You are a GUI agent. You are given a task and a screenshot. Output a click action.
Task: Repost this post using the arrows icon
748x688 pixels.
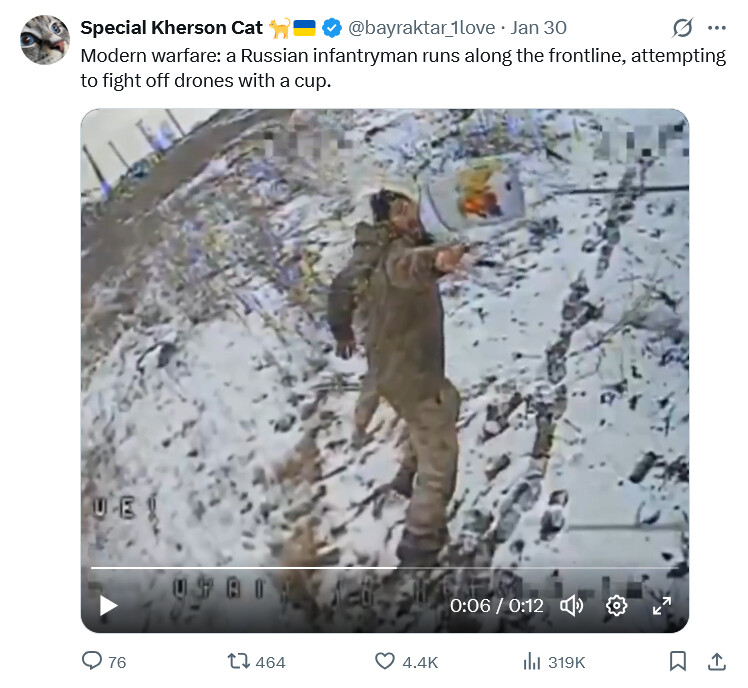[x=239, y=661]
